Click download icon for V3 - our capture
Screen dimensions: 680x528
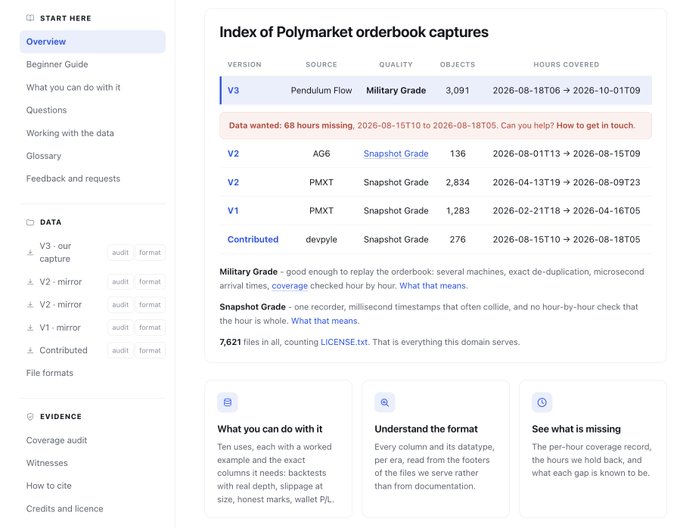(x=30, y=252)
